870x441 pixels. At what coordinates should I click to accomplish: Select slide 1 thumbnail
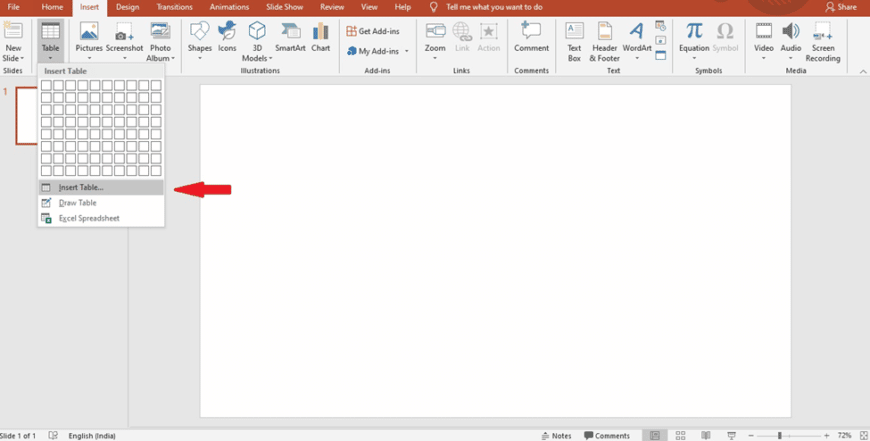click(26, 114)
